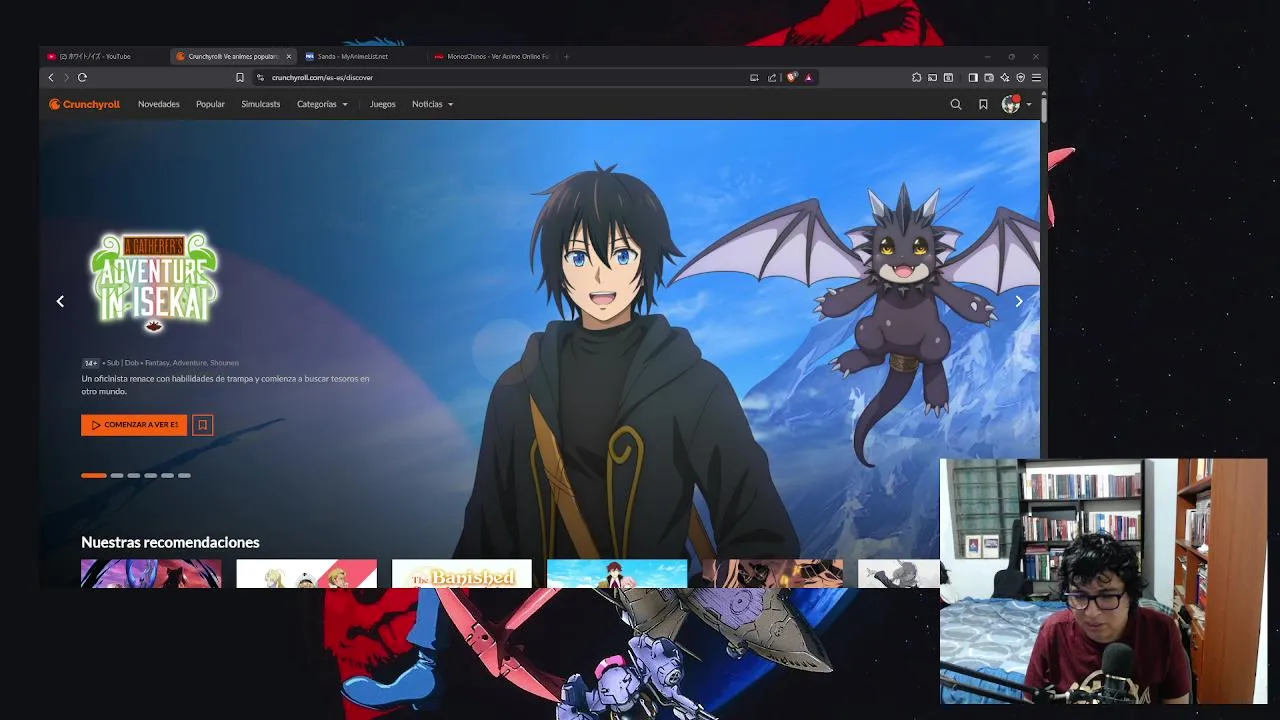
Task: Expand the Noticias dropdown
Action: (432, 104)
